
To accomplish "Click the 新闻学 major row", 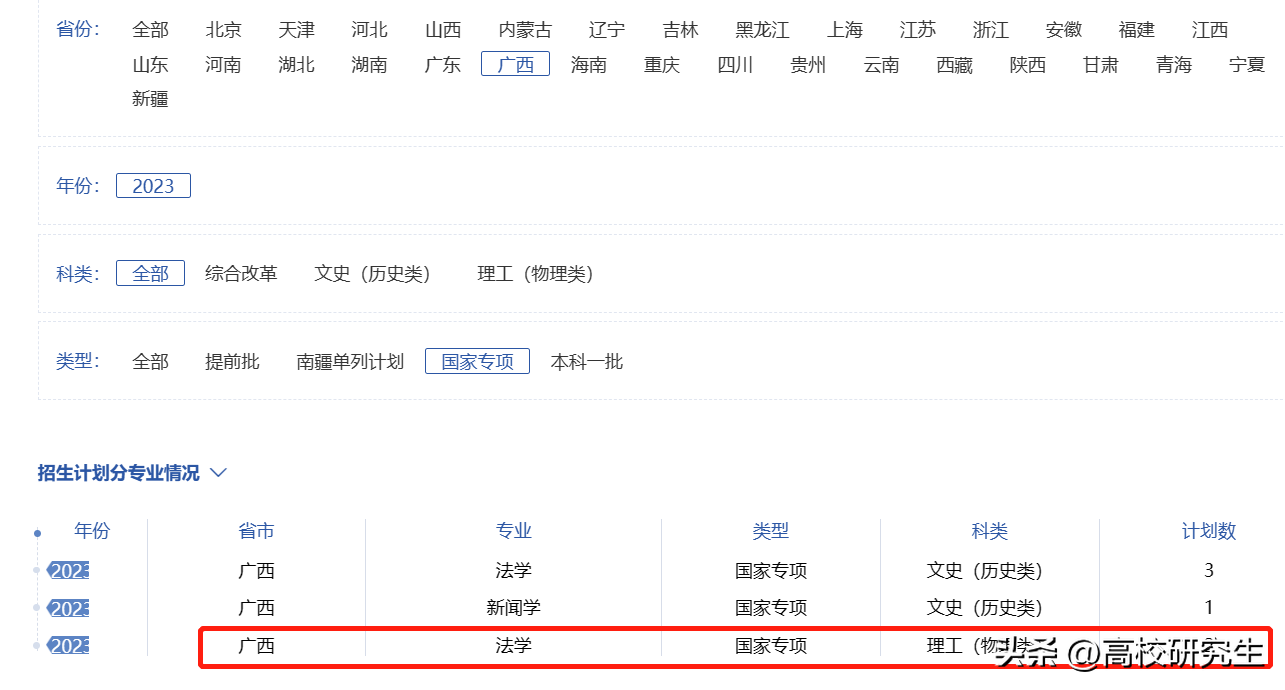I will [513, 608].
